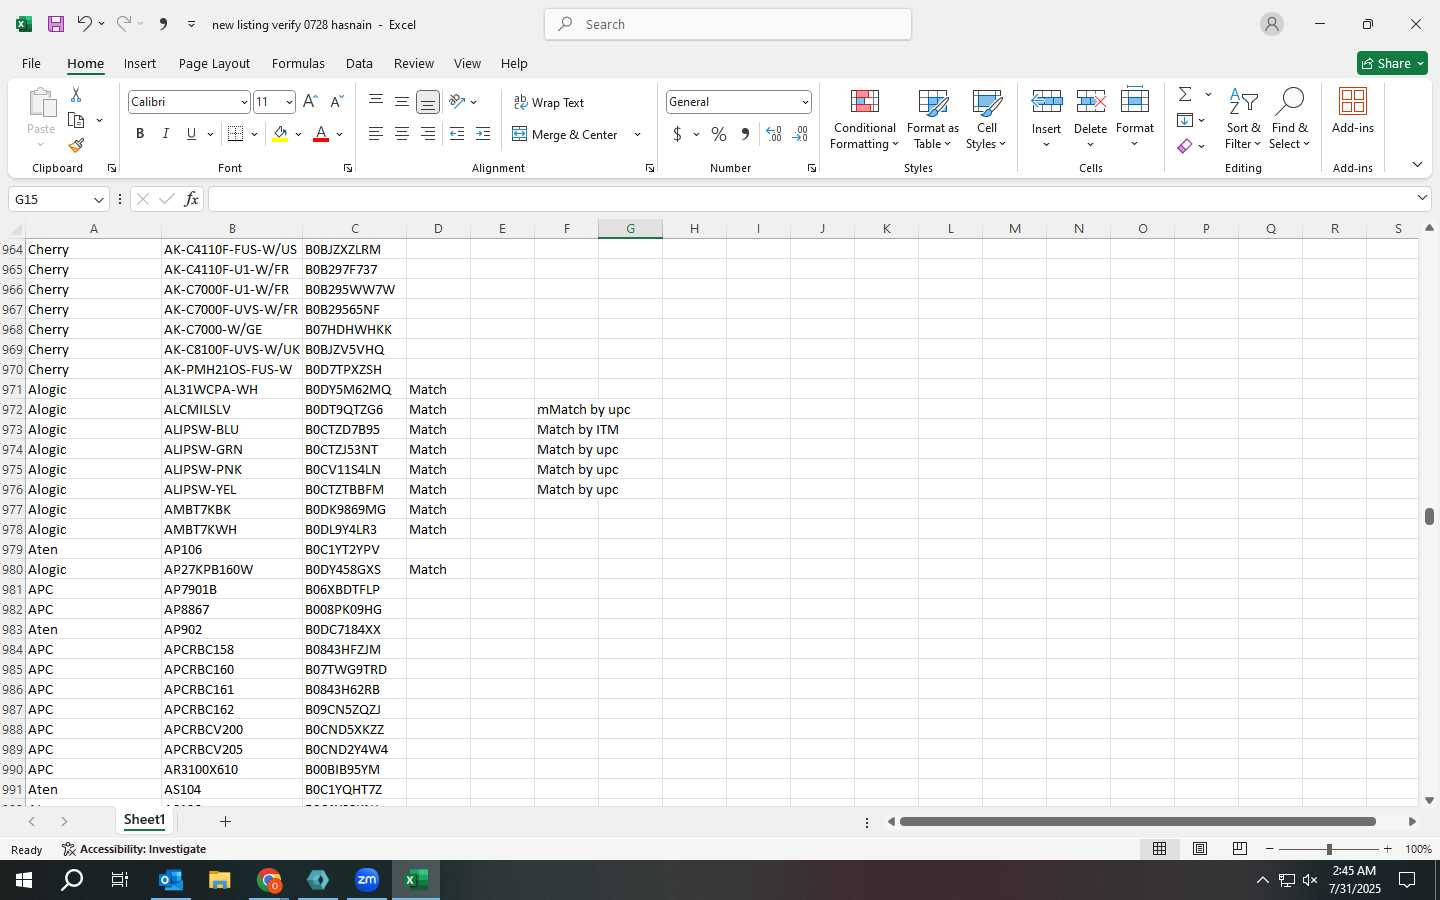Switch to the Review tab
This screenshot has width=1440, height=900.
[414, 63]
